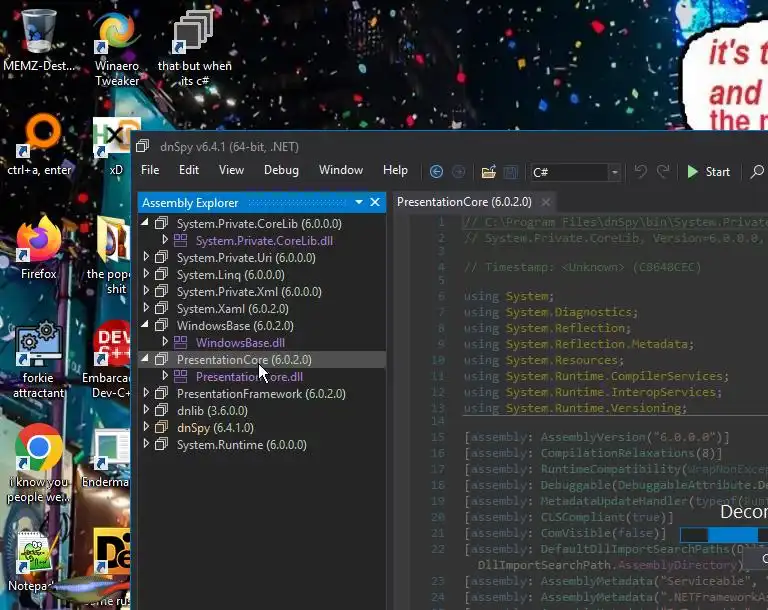Switch to PresentationCore (6.0.2.0) tab

tap(464, 202)
